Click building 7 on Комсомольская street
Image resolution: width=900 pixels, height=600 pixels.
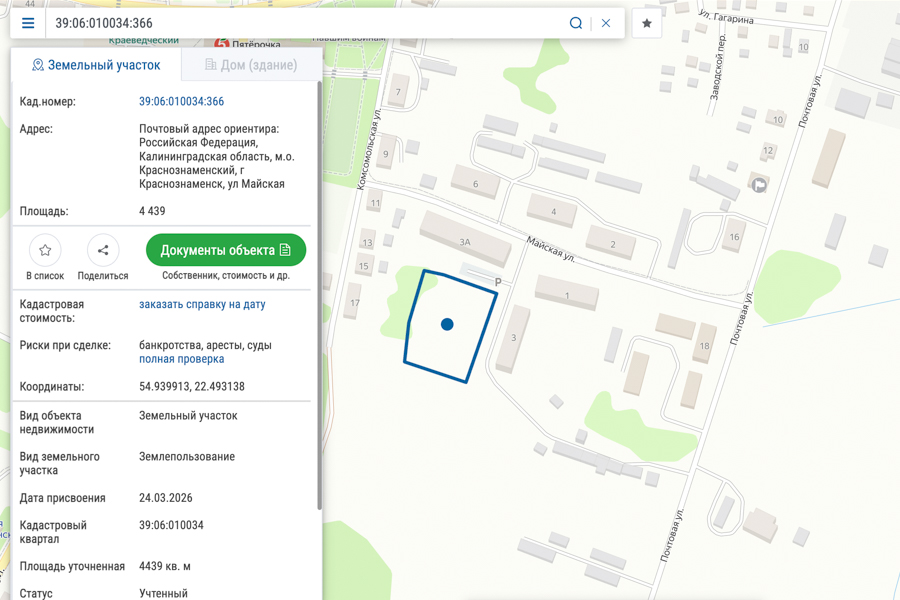point(399,92)
